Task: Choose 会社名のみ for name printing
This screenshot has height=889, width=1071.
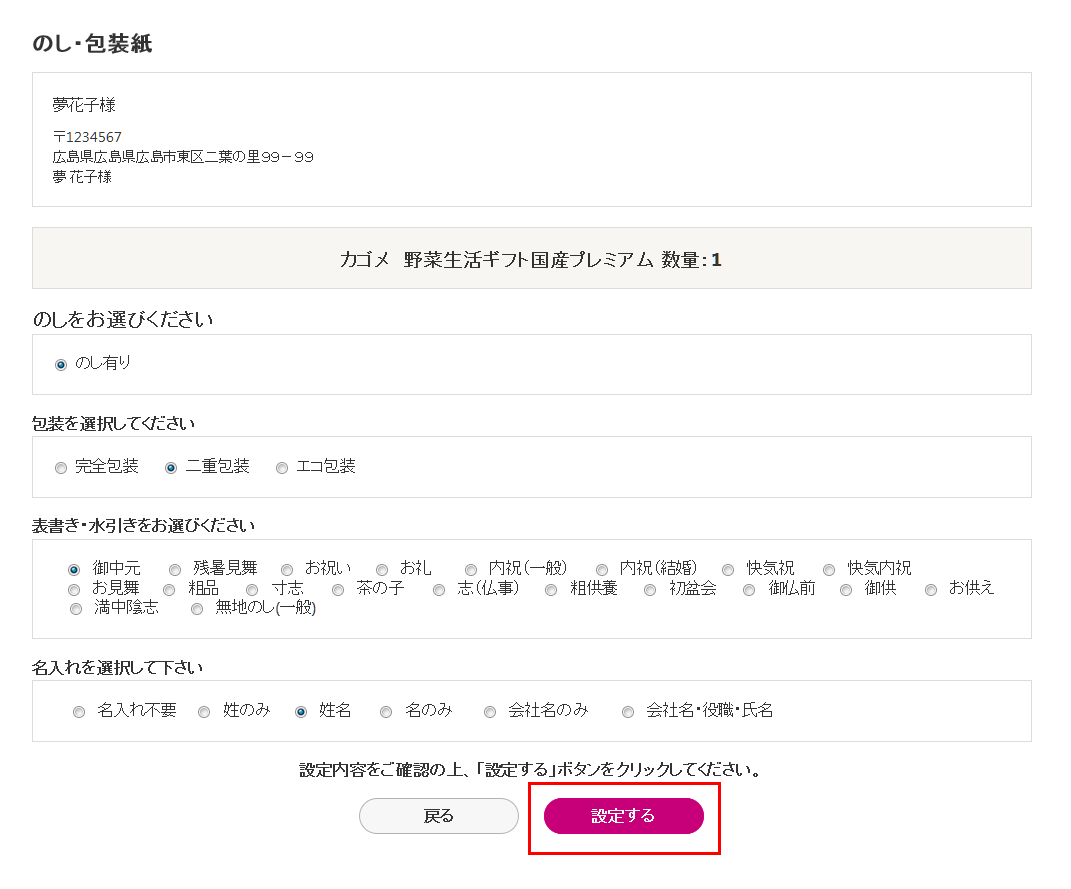Action: tap(490, 712)
